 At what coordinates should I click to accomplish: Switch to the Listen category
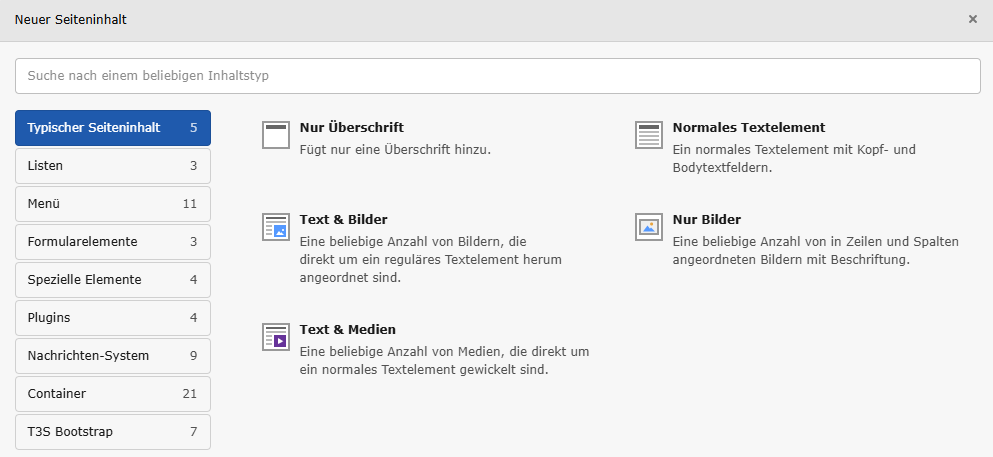[x=113, y=166]
